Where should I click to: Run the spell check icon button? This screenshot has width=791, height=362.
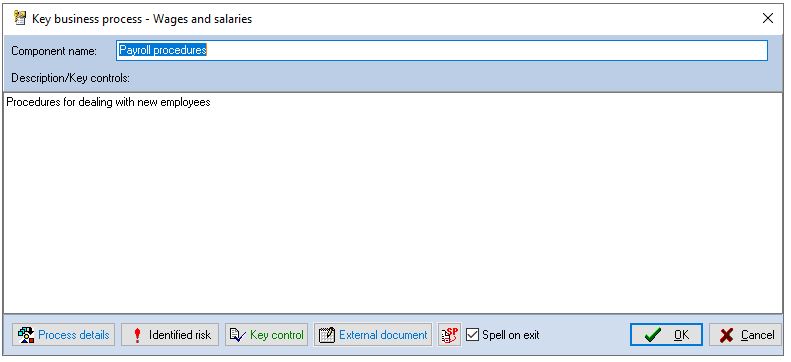click(449, 335)
